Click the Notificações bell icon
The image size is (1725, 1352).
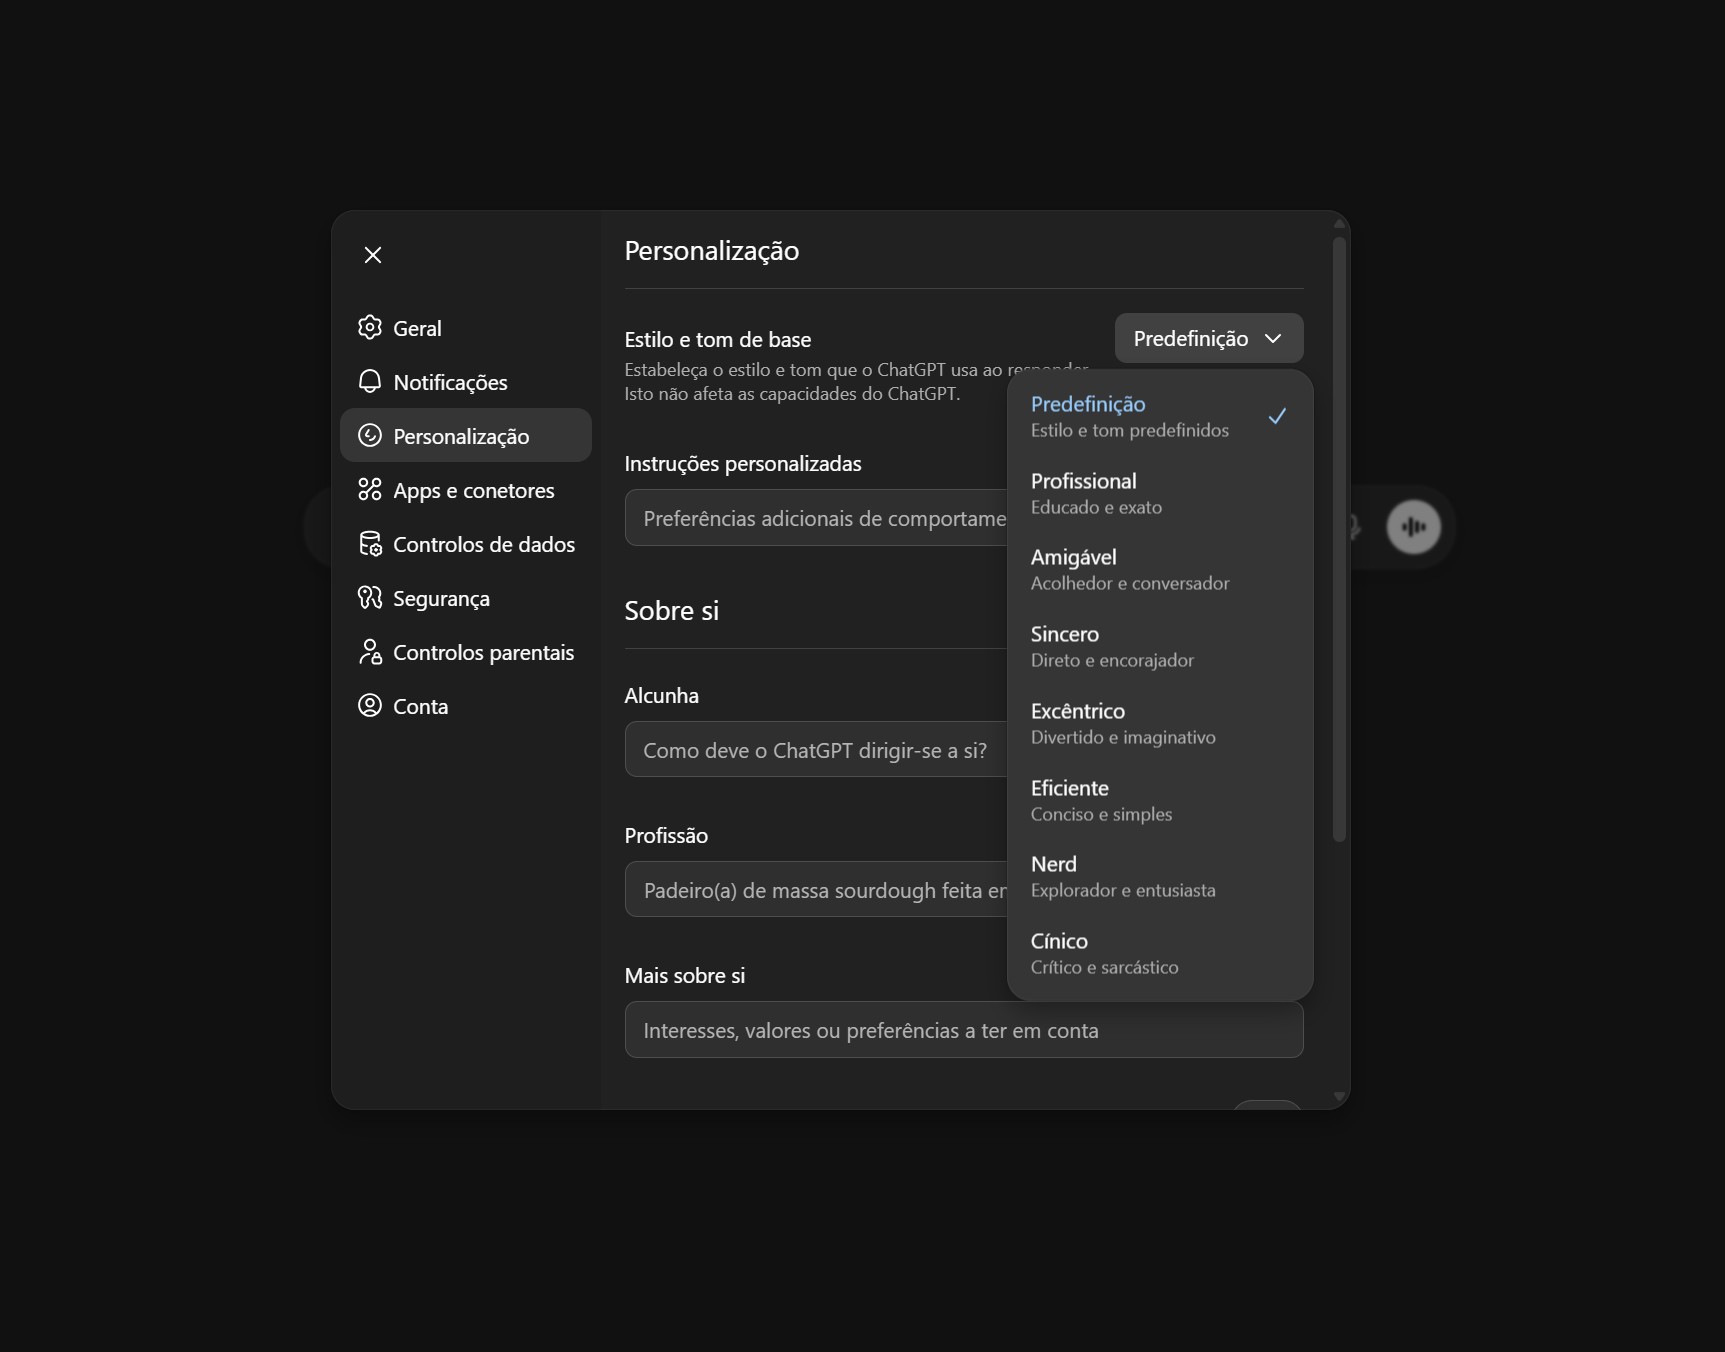tap(370, 382)
